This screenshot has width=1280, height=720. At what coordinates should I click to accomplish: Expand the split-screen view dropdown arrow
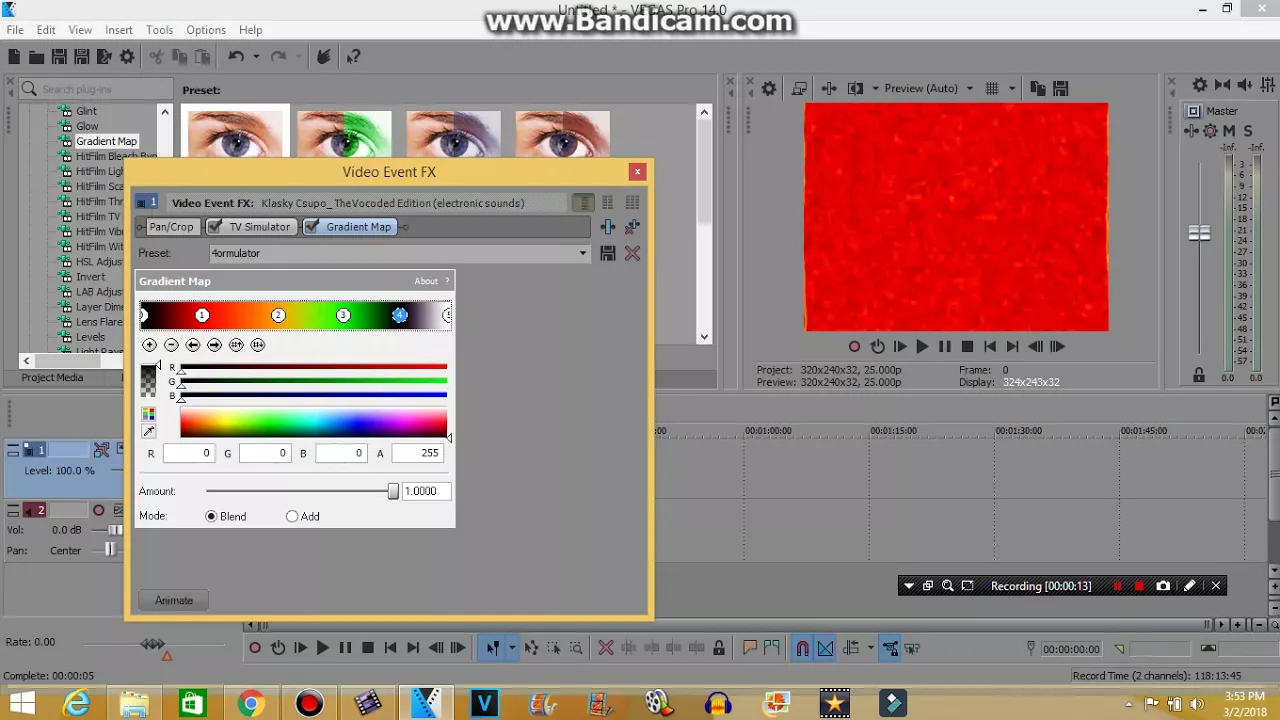[x=875, y=88]
